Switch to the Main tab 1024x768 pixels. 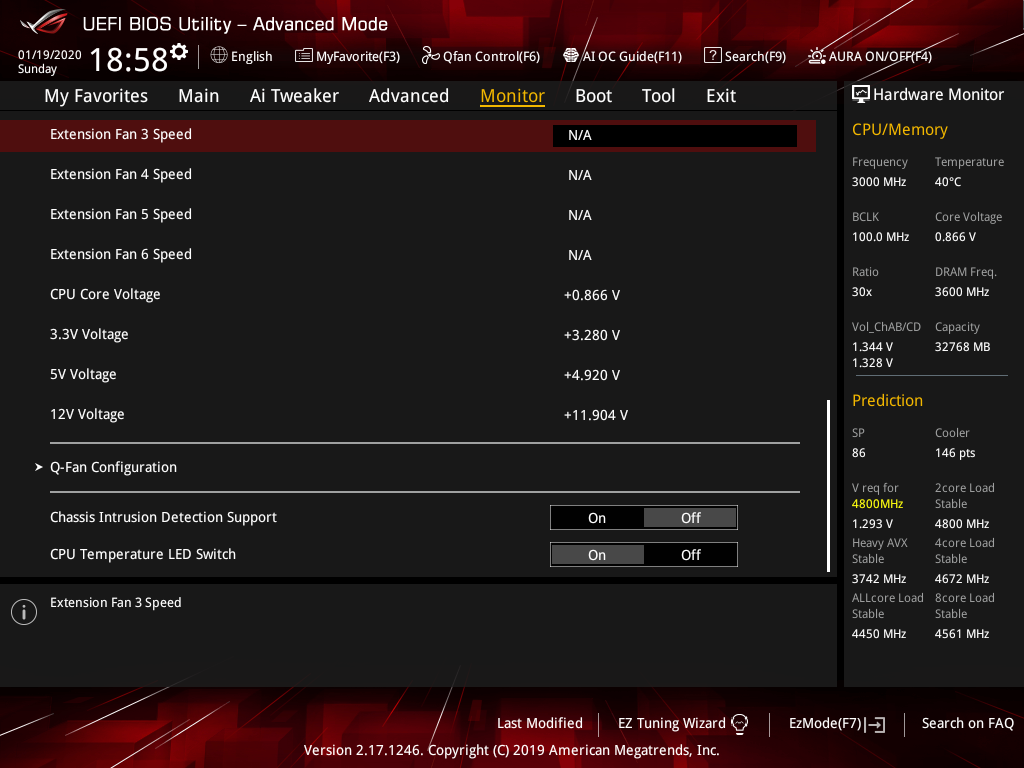click(199, 96)
